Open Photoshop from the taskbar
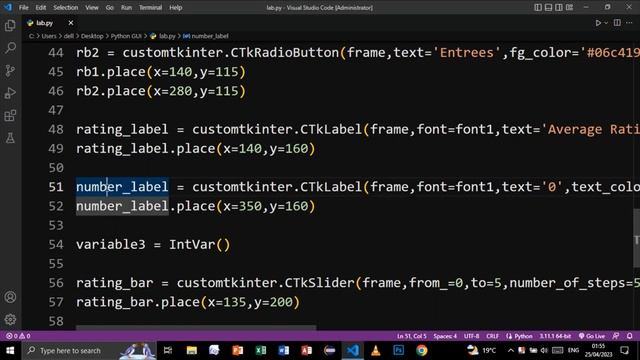Screen dimensions: 640x360 coord(398,351)
